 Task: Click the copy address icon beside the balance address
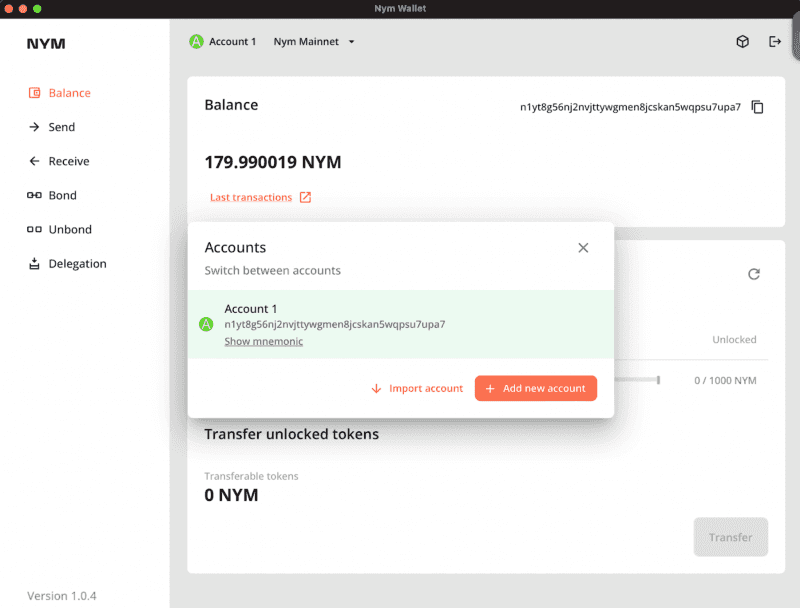[x=757, y=107]
